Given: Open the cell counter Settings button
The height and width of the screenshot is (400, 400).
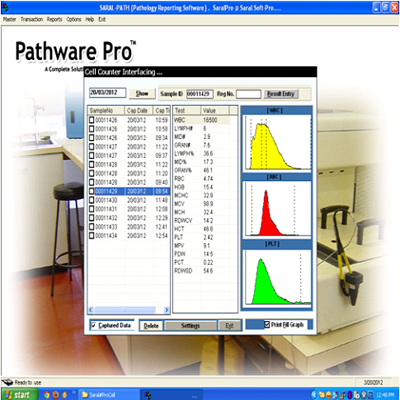Looking at the screenshot, I should click(x=191, y=326).
